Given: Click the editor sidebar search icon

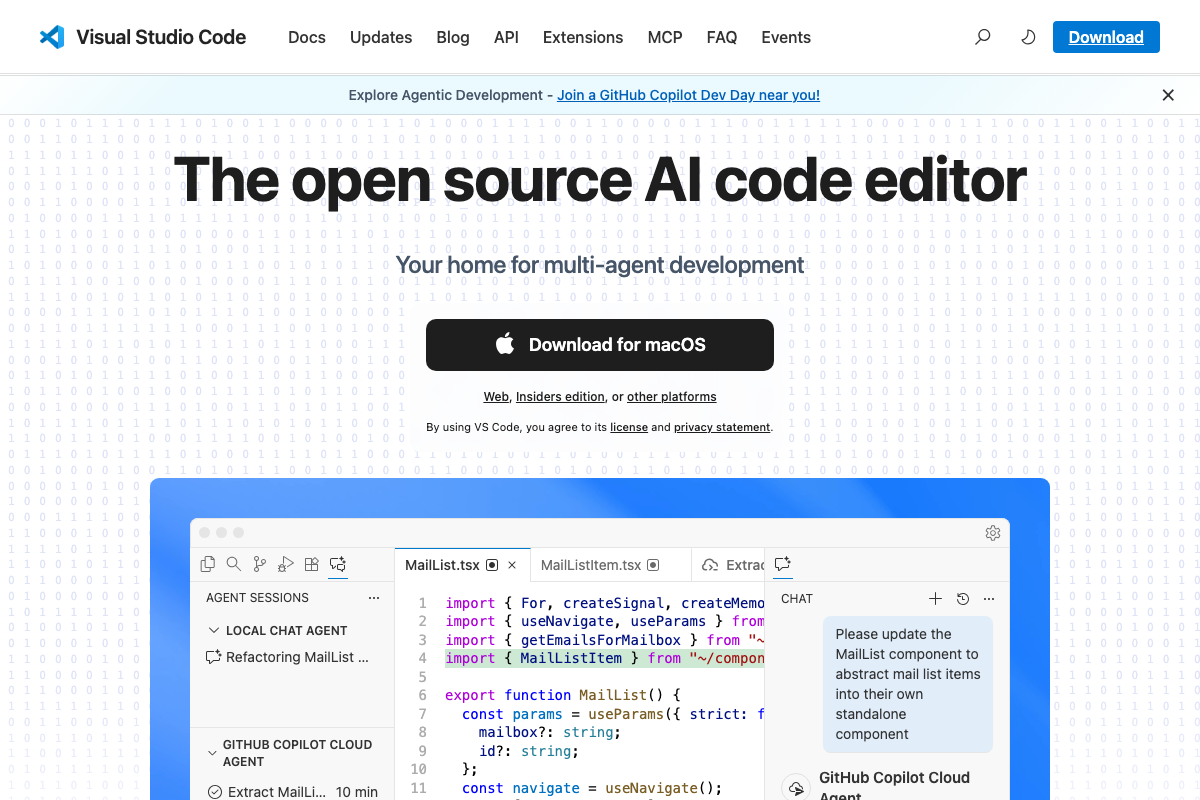Looking at the screenshot, I should click(x=234, y=564).
